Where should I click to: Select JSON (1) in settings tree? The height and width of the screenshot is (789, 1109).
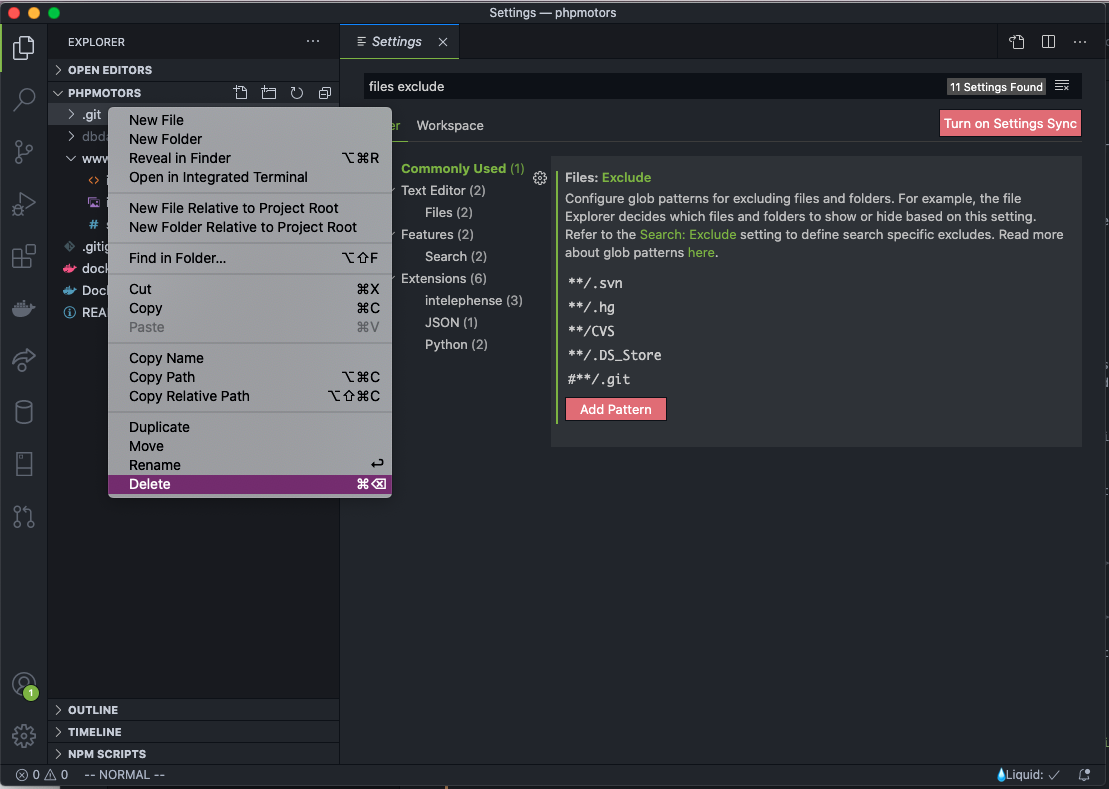(x=451, y=322)
